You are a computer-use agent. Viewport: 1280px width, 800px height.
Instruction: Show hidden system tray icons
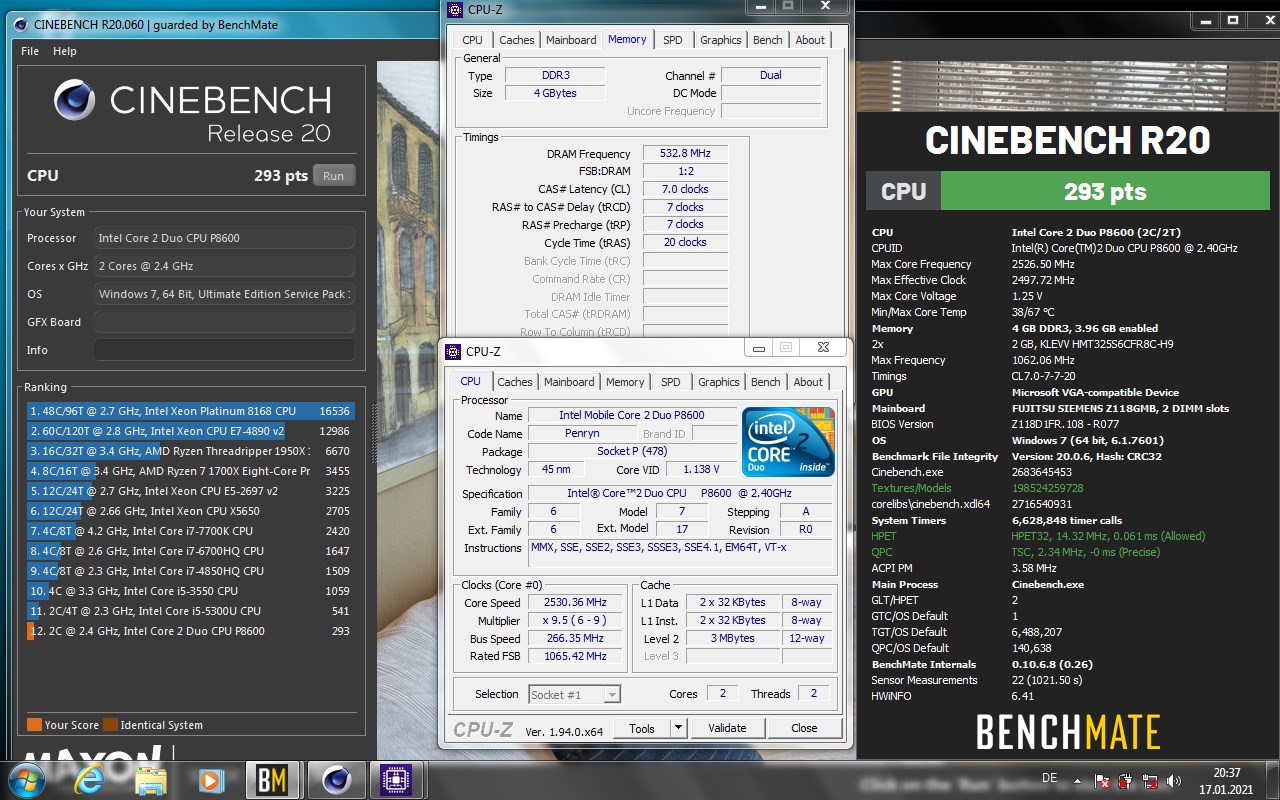tap(1078, 780)
